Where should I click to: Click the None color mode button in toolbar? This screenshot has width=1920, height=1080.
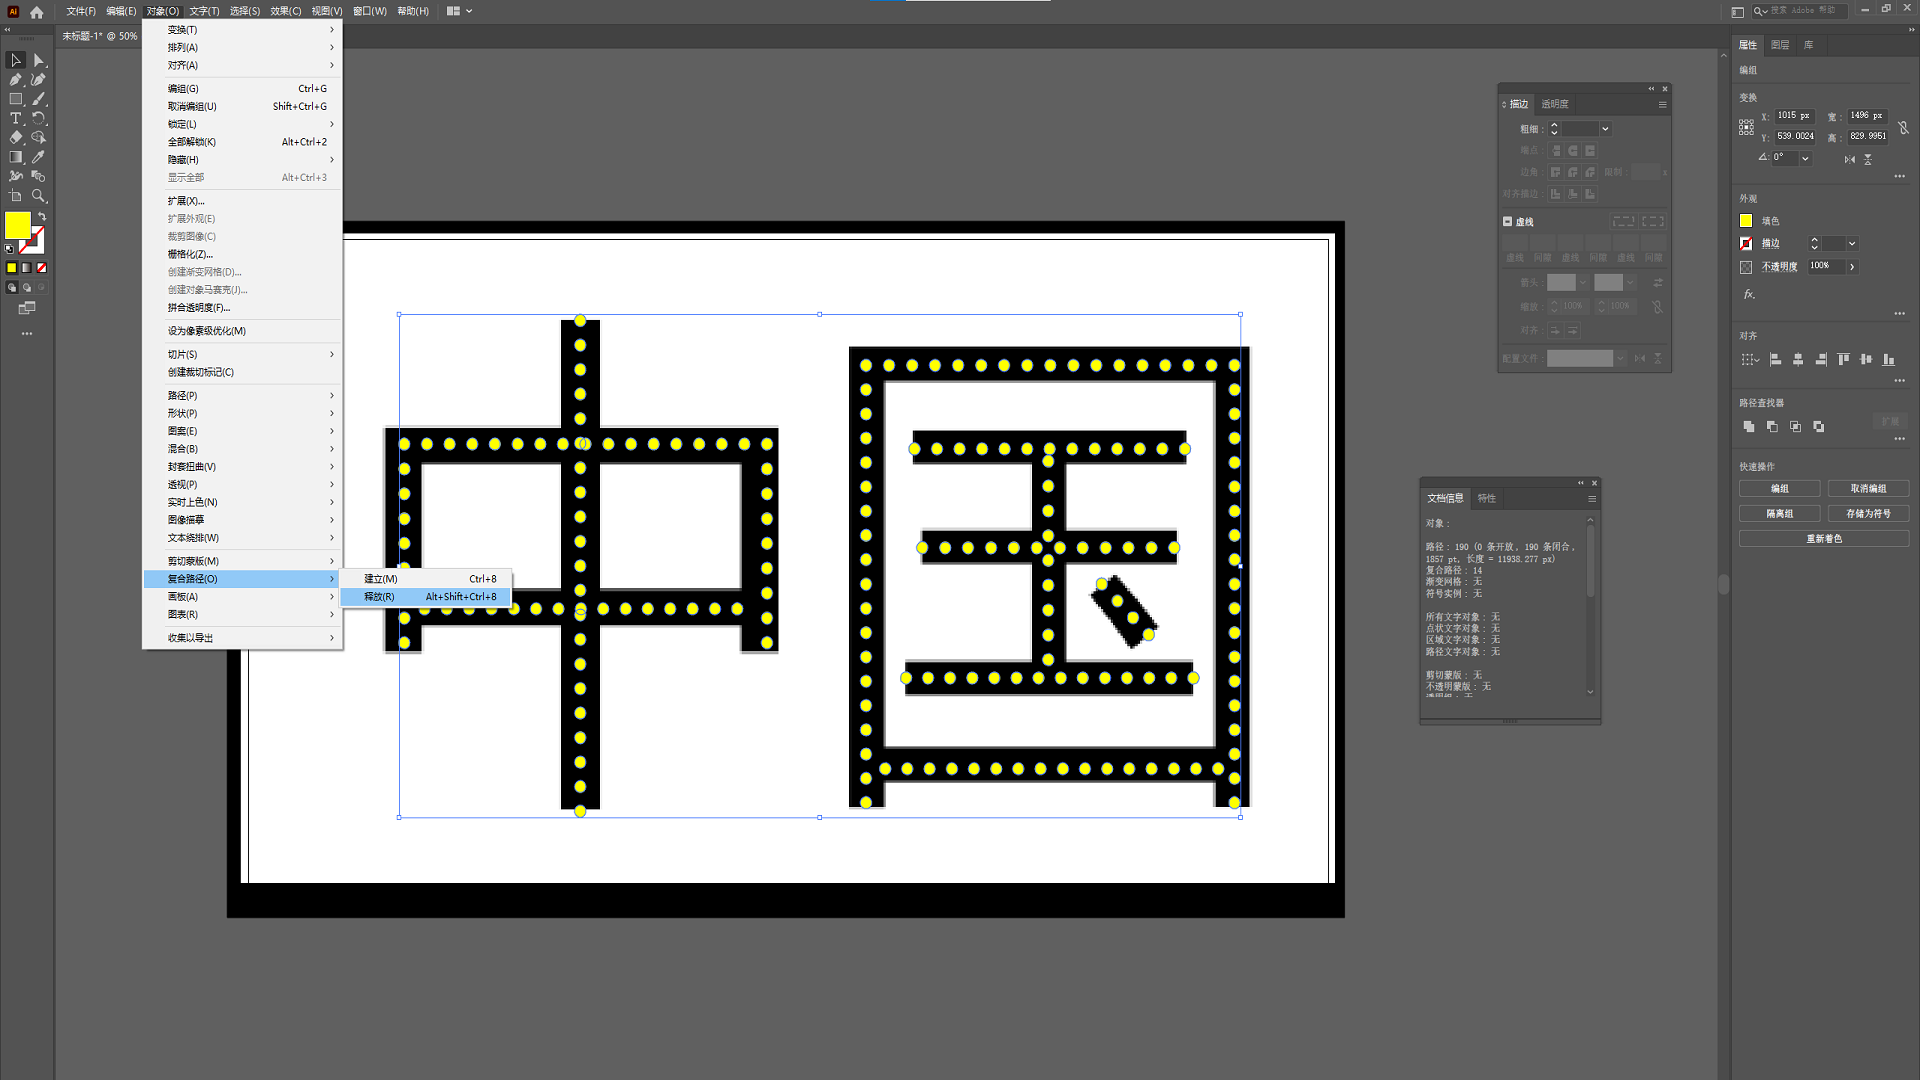point(42,268)
